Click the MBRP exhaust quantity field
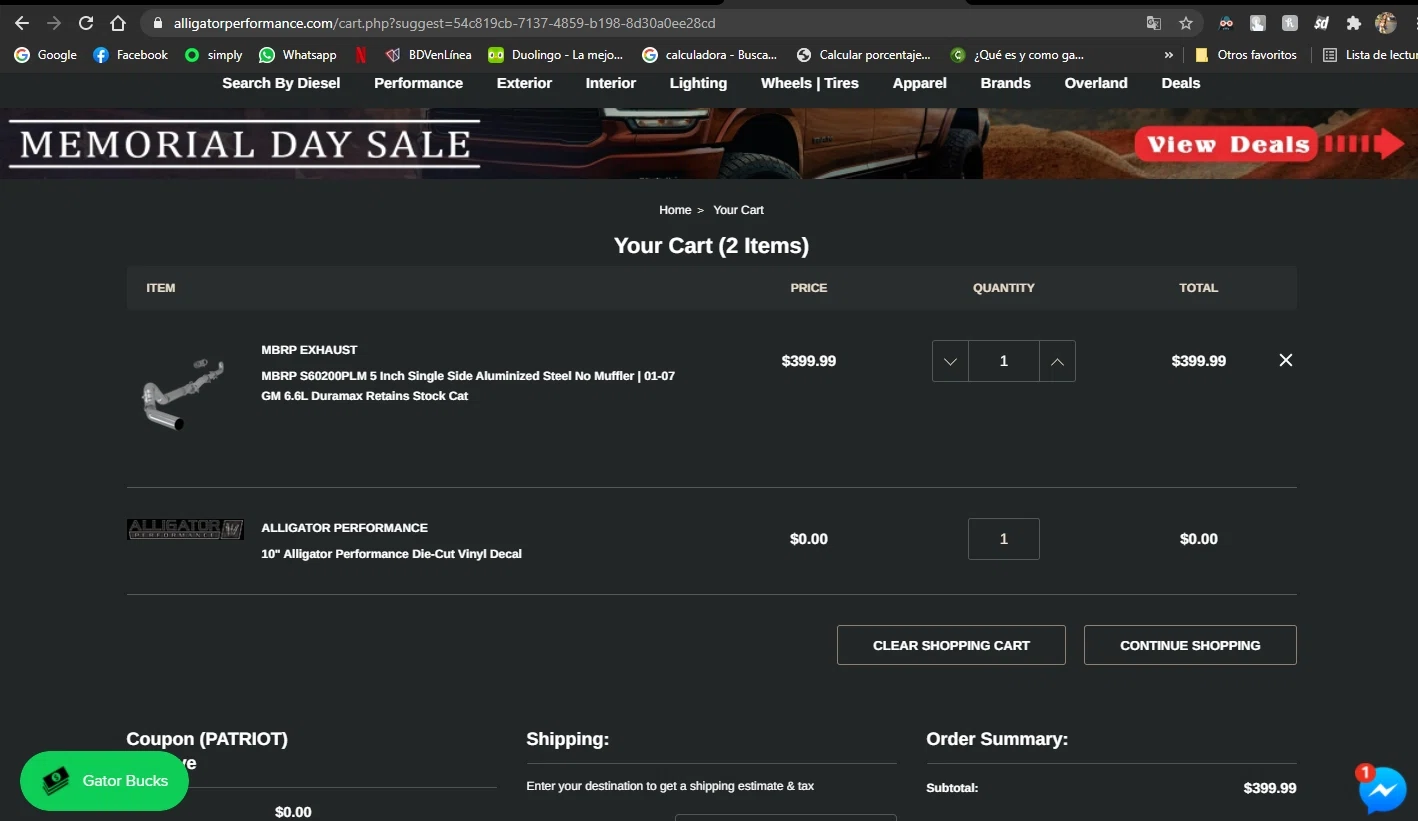The width and height of the screenshot is (1418, 821). 1004,361
